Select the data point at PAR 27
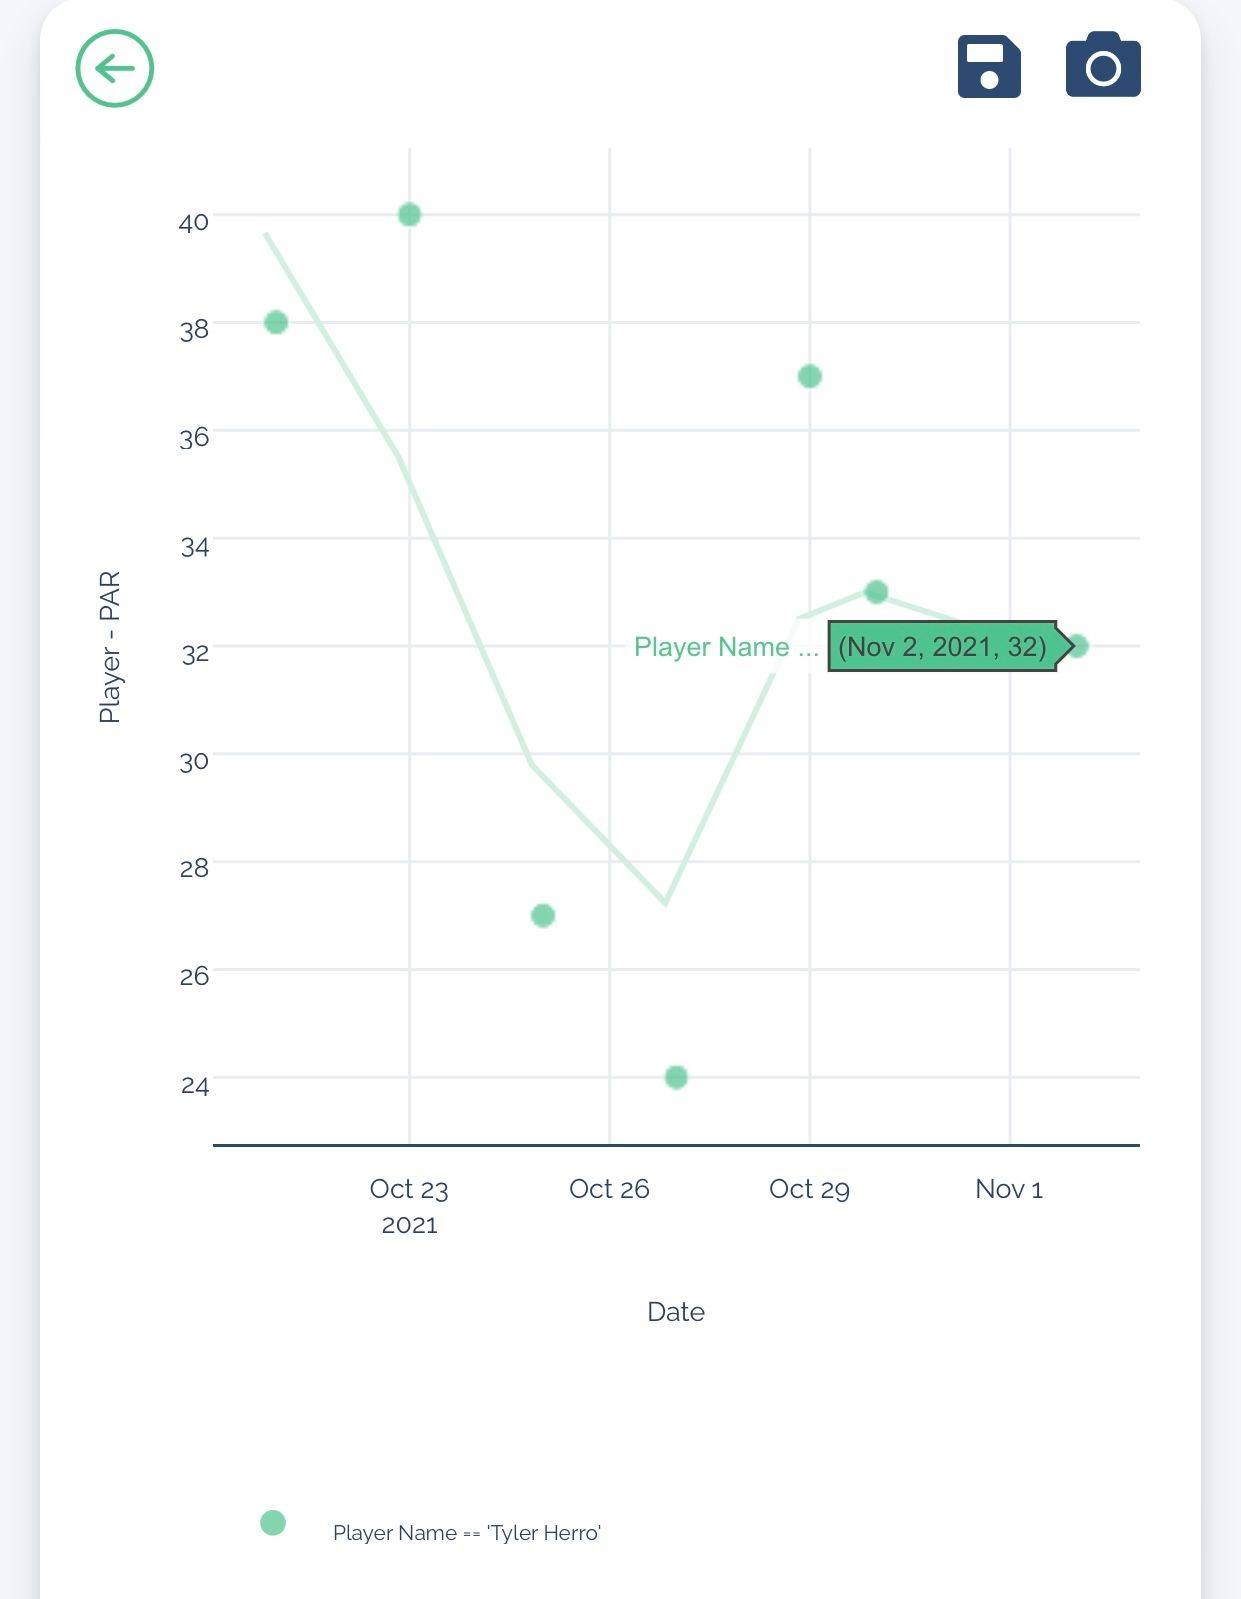Screen dimensions: 1241x1599 [x=543, y=915]
